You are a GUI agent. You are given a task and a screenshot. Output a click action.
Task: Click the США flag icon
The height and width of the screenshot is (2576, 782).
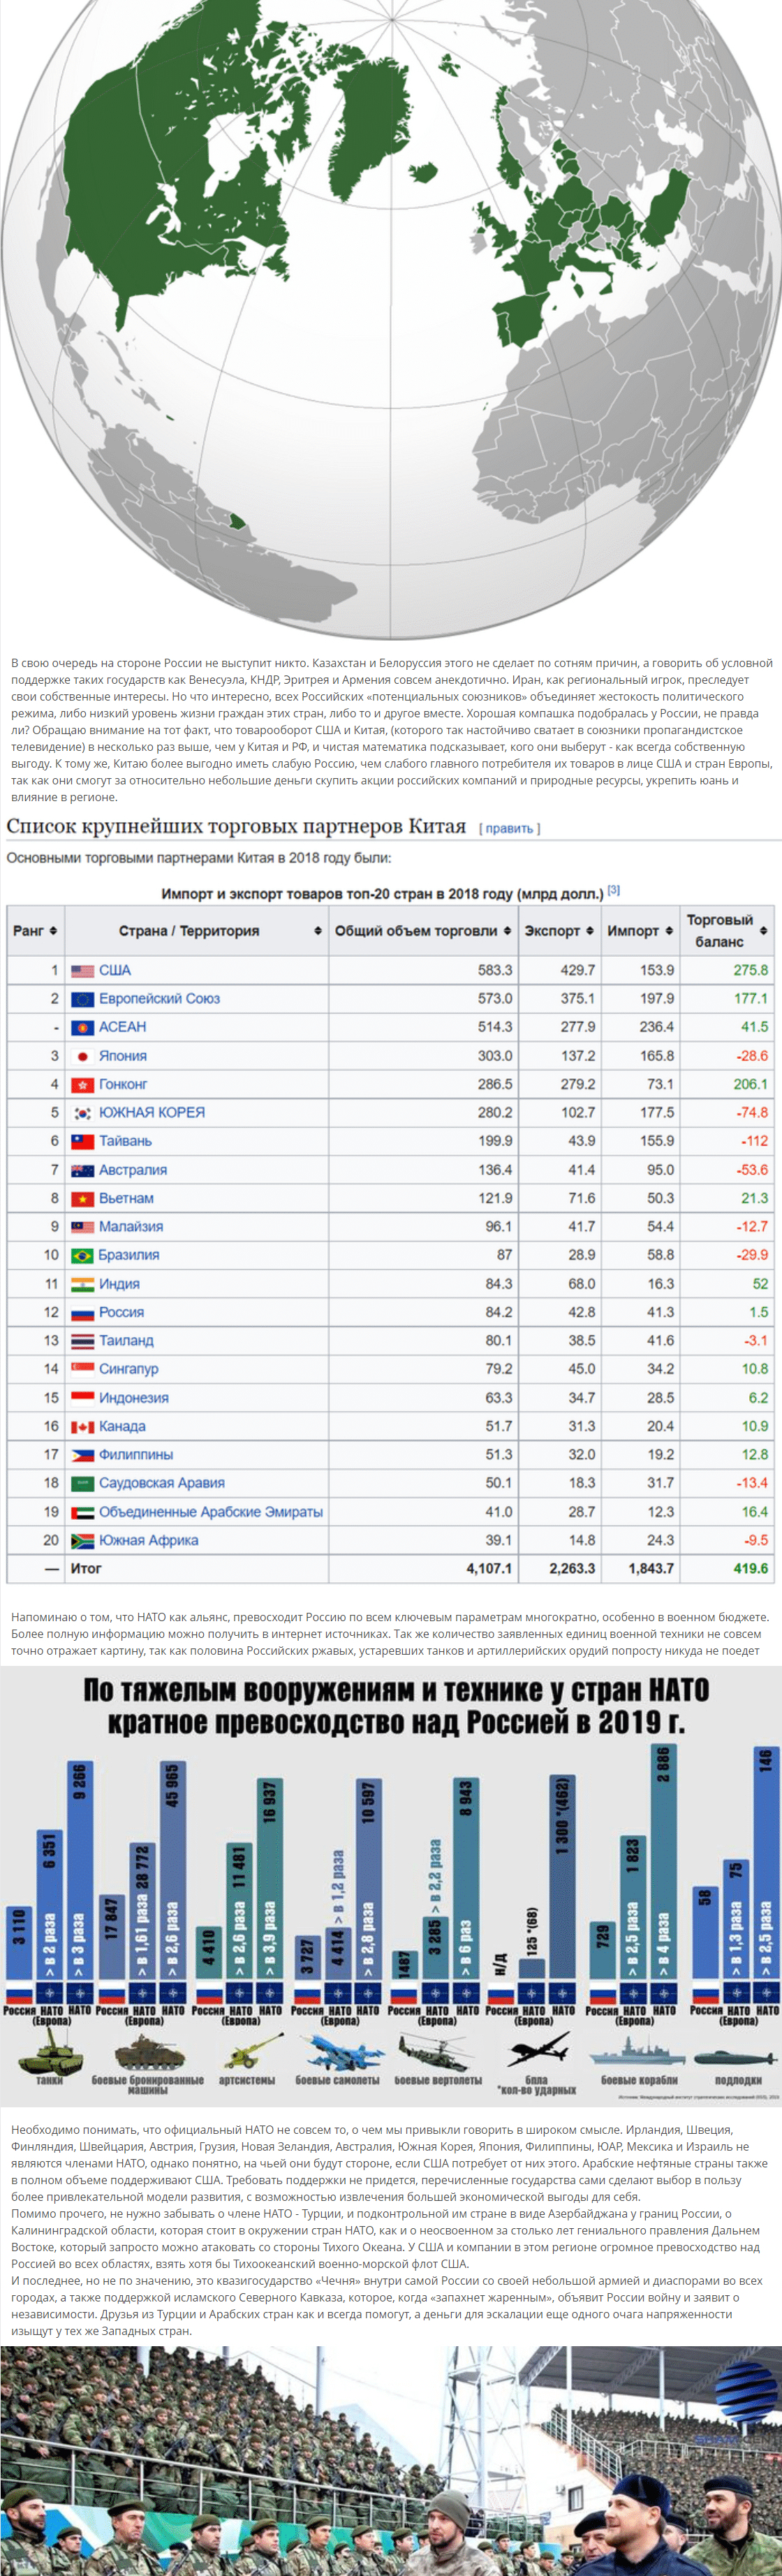point(82,970)
